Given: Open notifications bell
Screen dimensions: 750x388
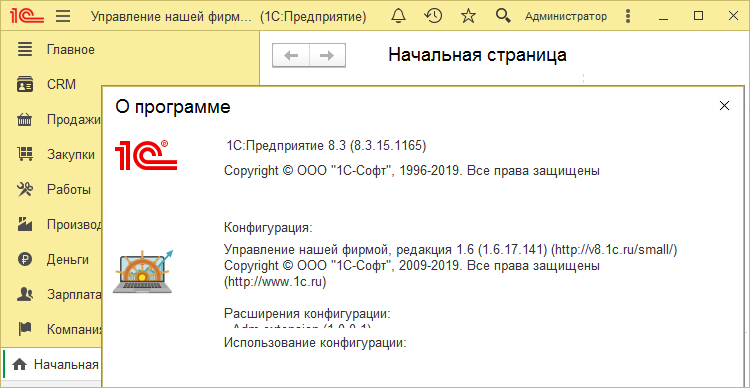Looking at the screenshot, I should 398,16.
